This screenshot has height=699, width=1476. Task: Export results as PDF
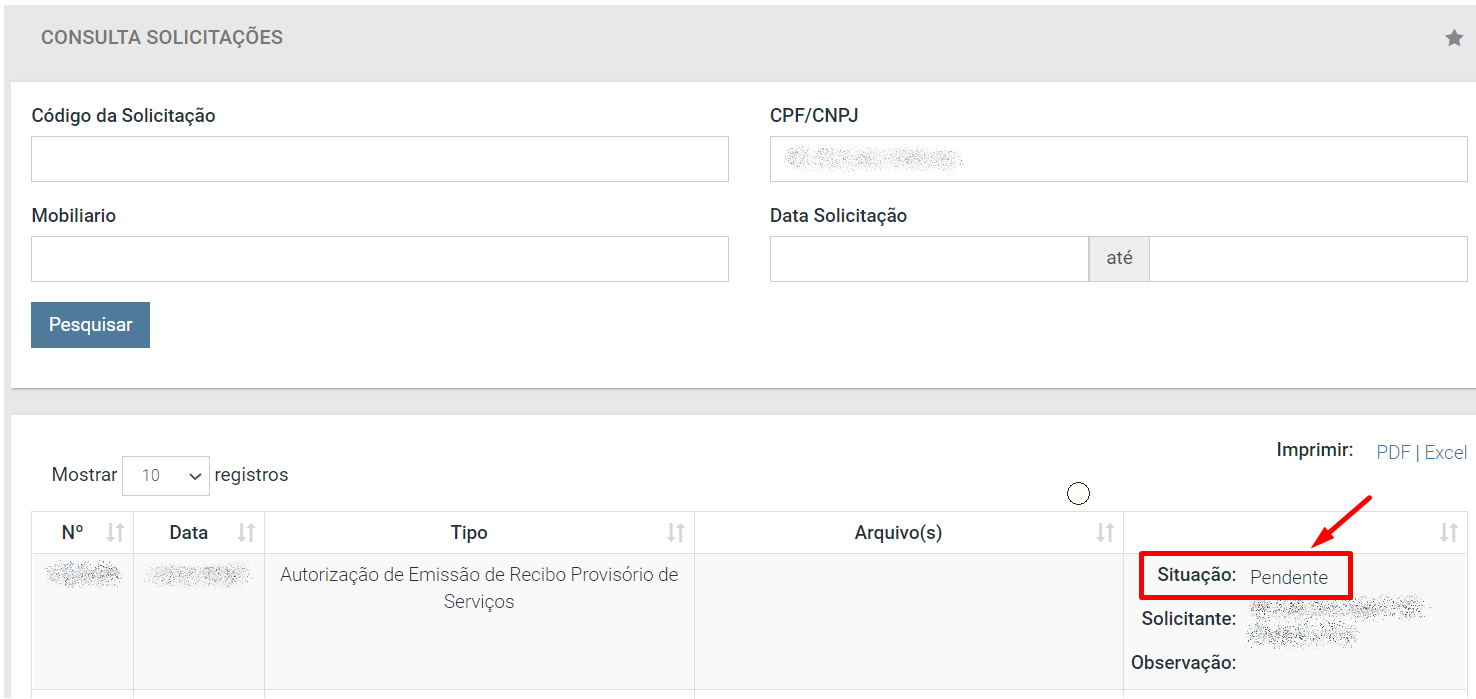pyautogui.click(x=1393, y=453)
